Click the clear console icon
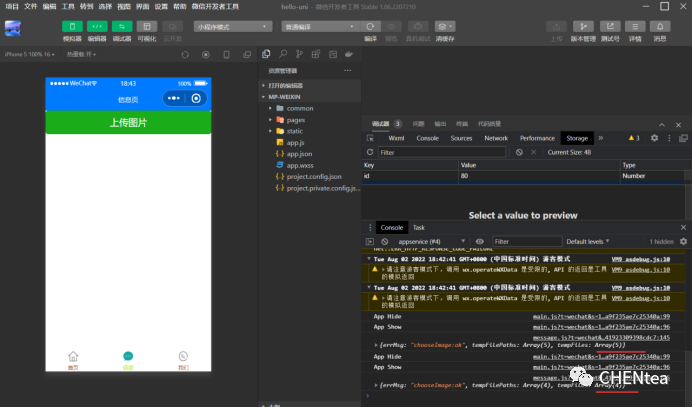692x407 pixels. (x=385, y=241)
